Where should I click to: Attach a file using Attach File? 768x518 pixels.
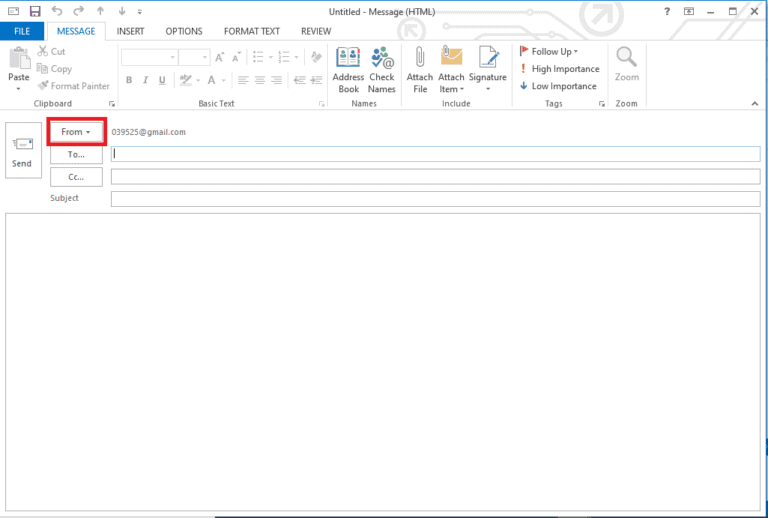point(420,70)
